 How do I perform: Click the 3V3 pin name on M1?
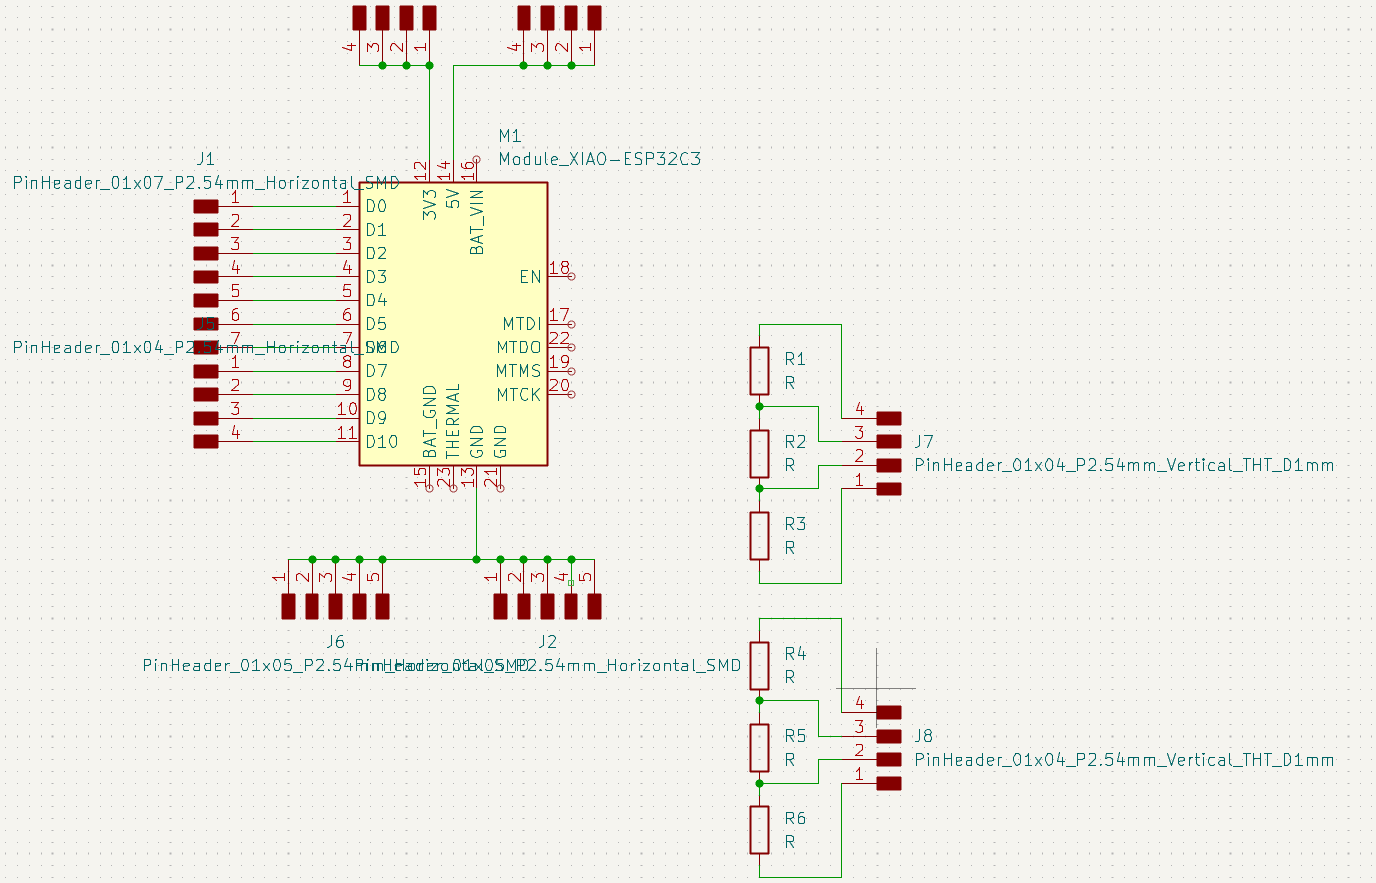coord(429,205)
